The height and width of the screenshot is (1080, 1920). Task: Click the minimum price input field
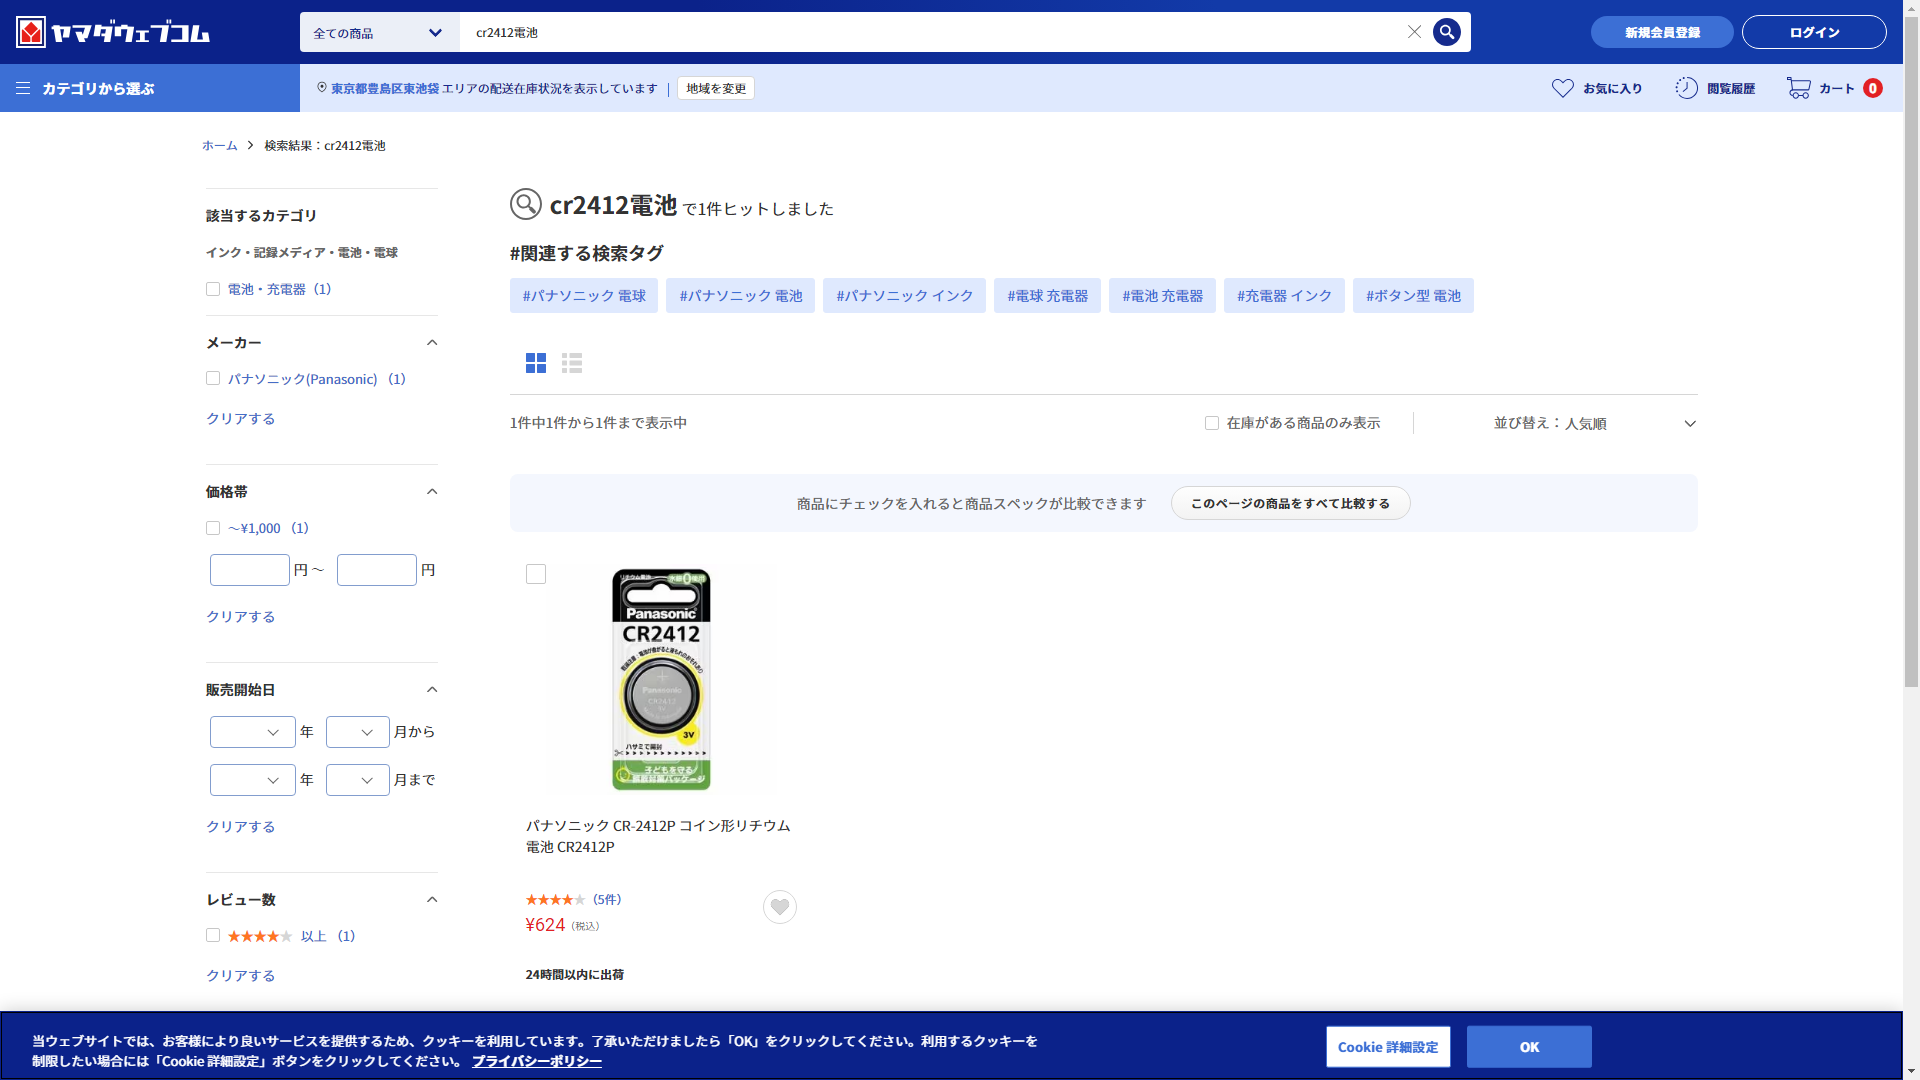[250, 570]
